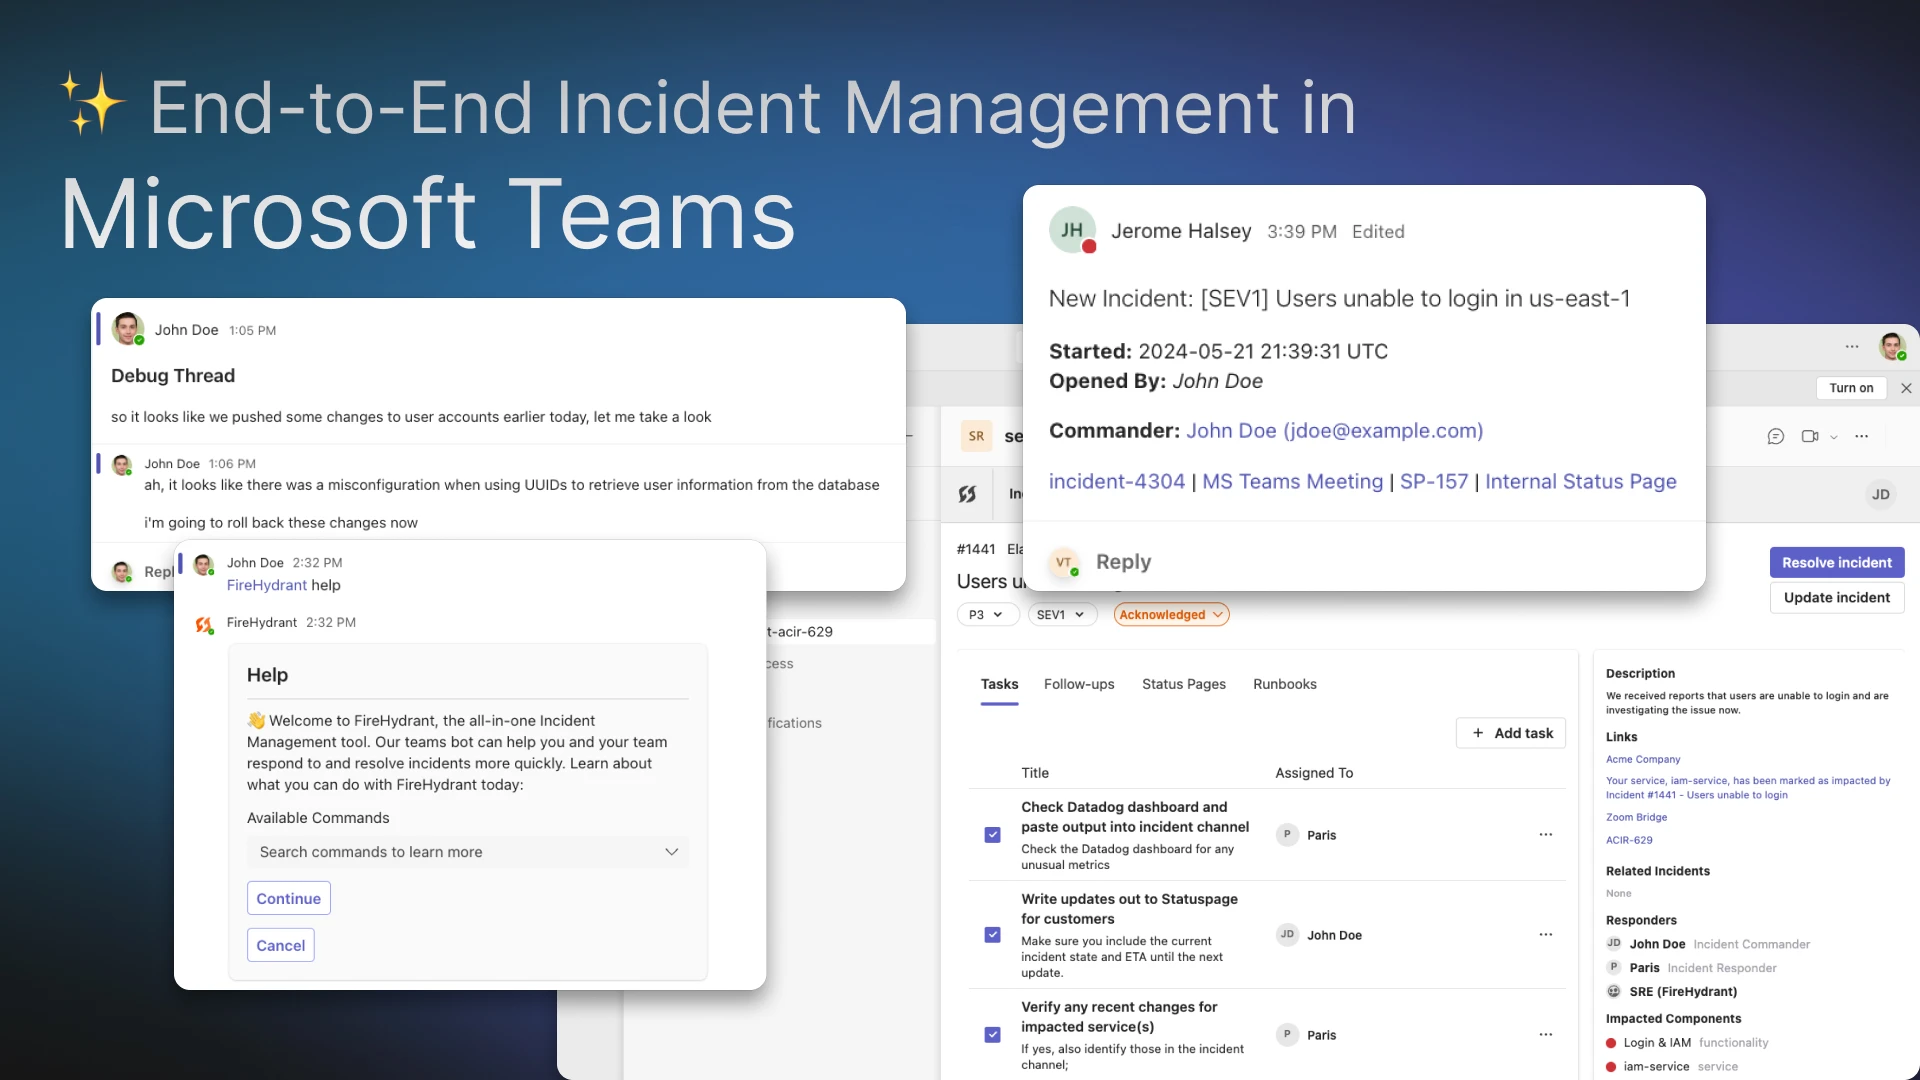Open more options for John Doe's task
The image size is (1920, 1080).
click(1545, 934)
